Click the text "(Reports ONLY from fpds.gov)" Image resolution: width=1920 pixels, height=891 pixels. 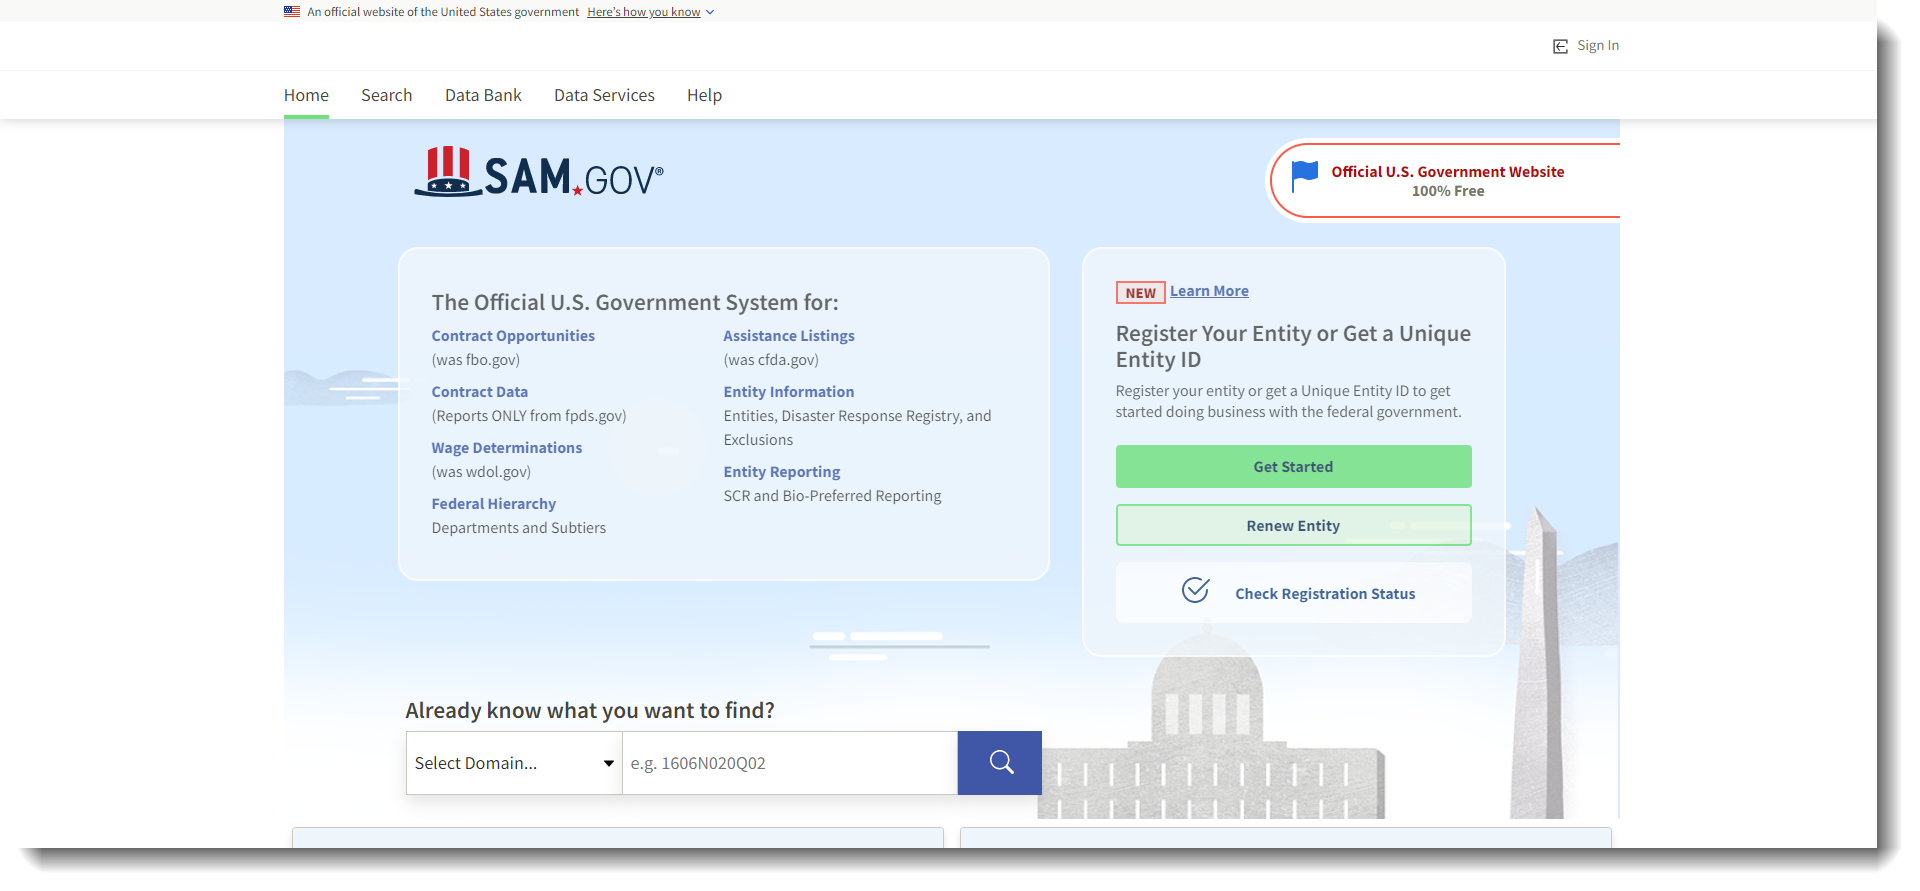(x=529, y=416)
